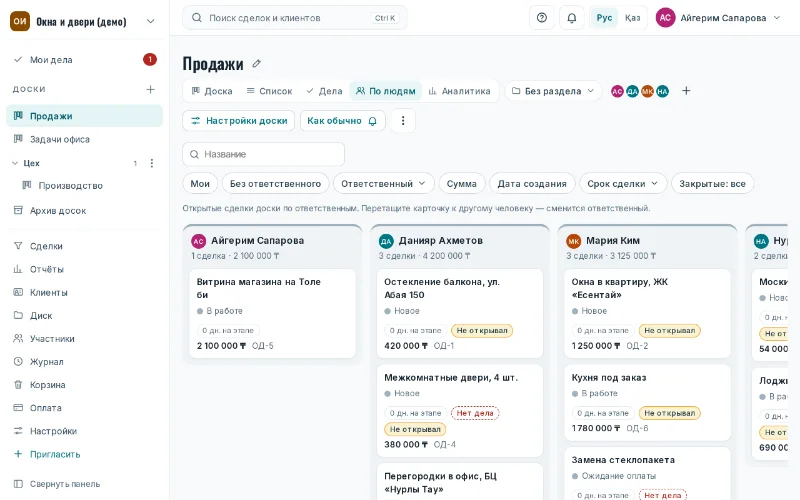
Task: Switch language to Каз
Action: point(632,18)
